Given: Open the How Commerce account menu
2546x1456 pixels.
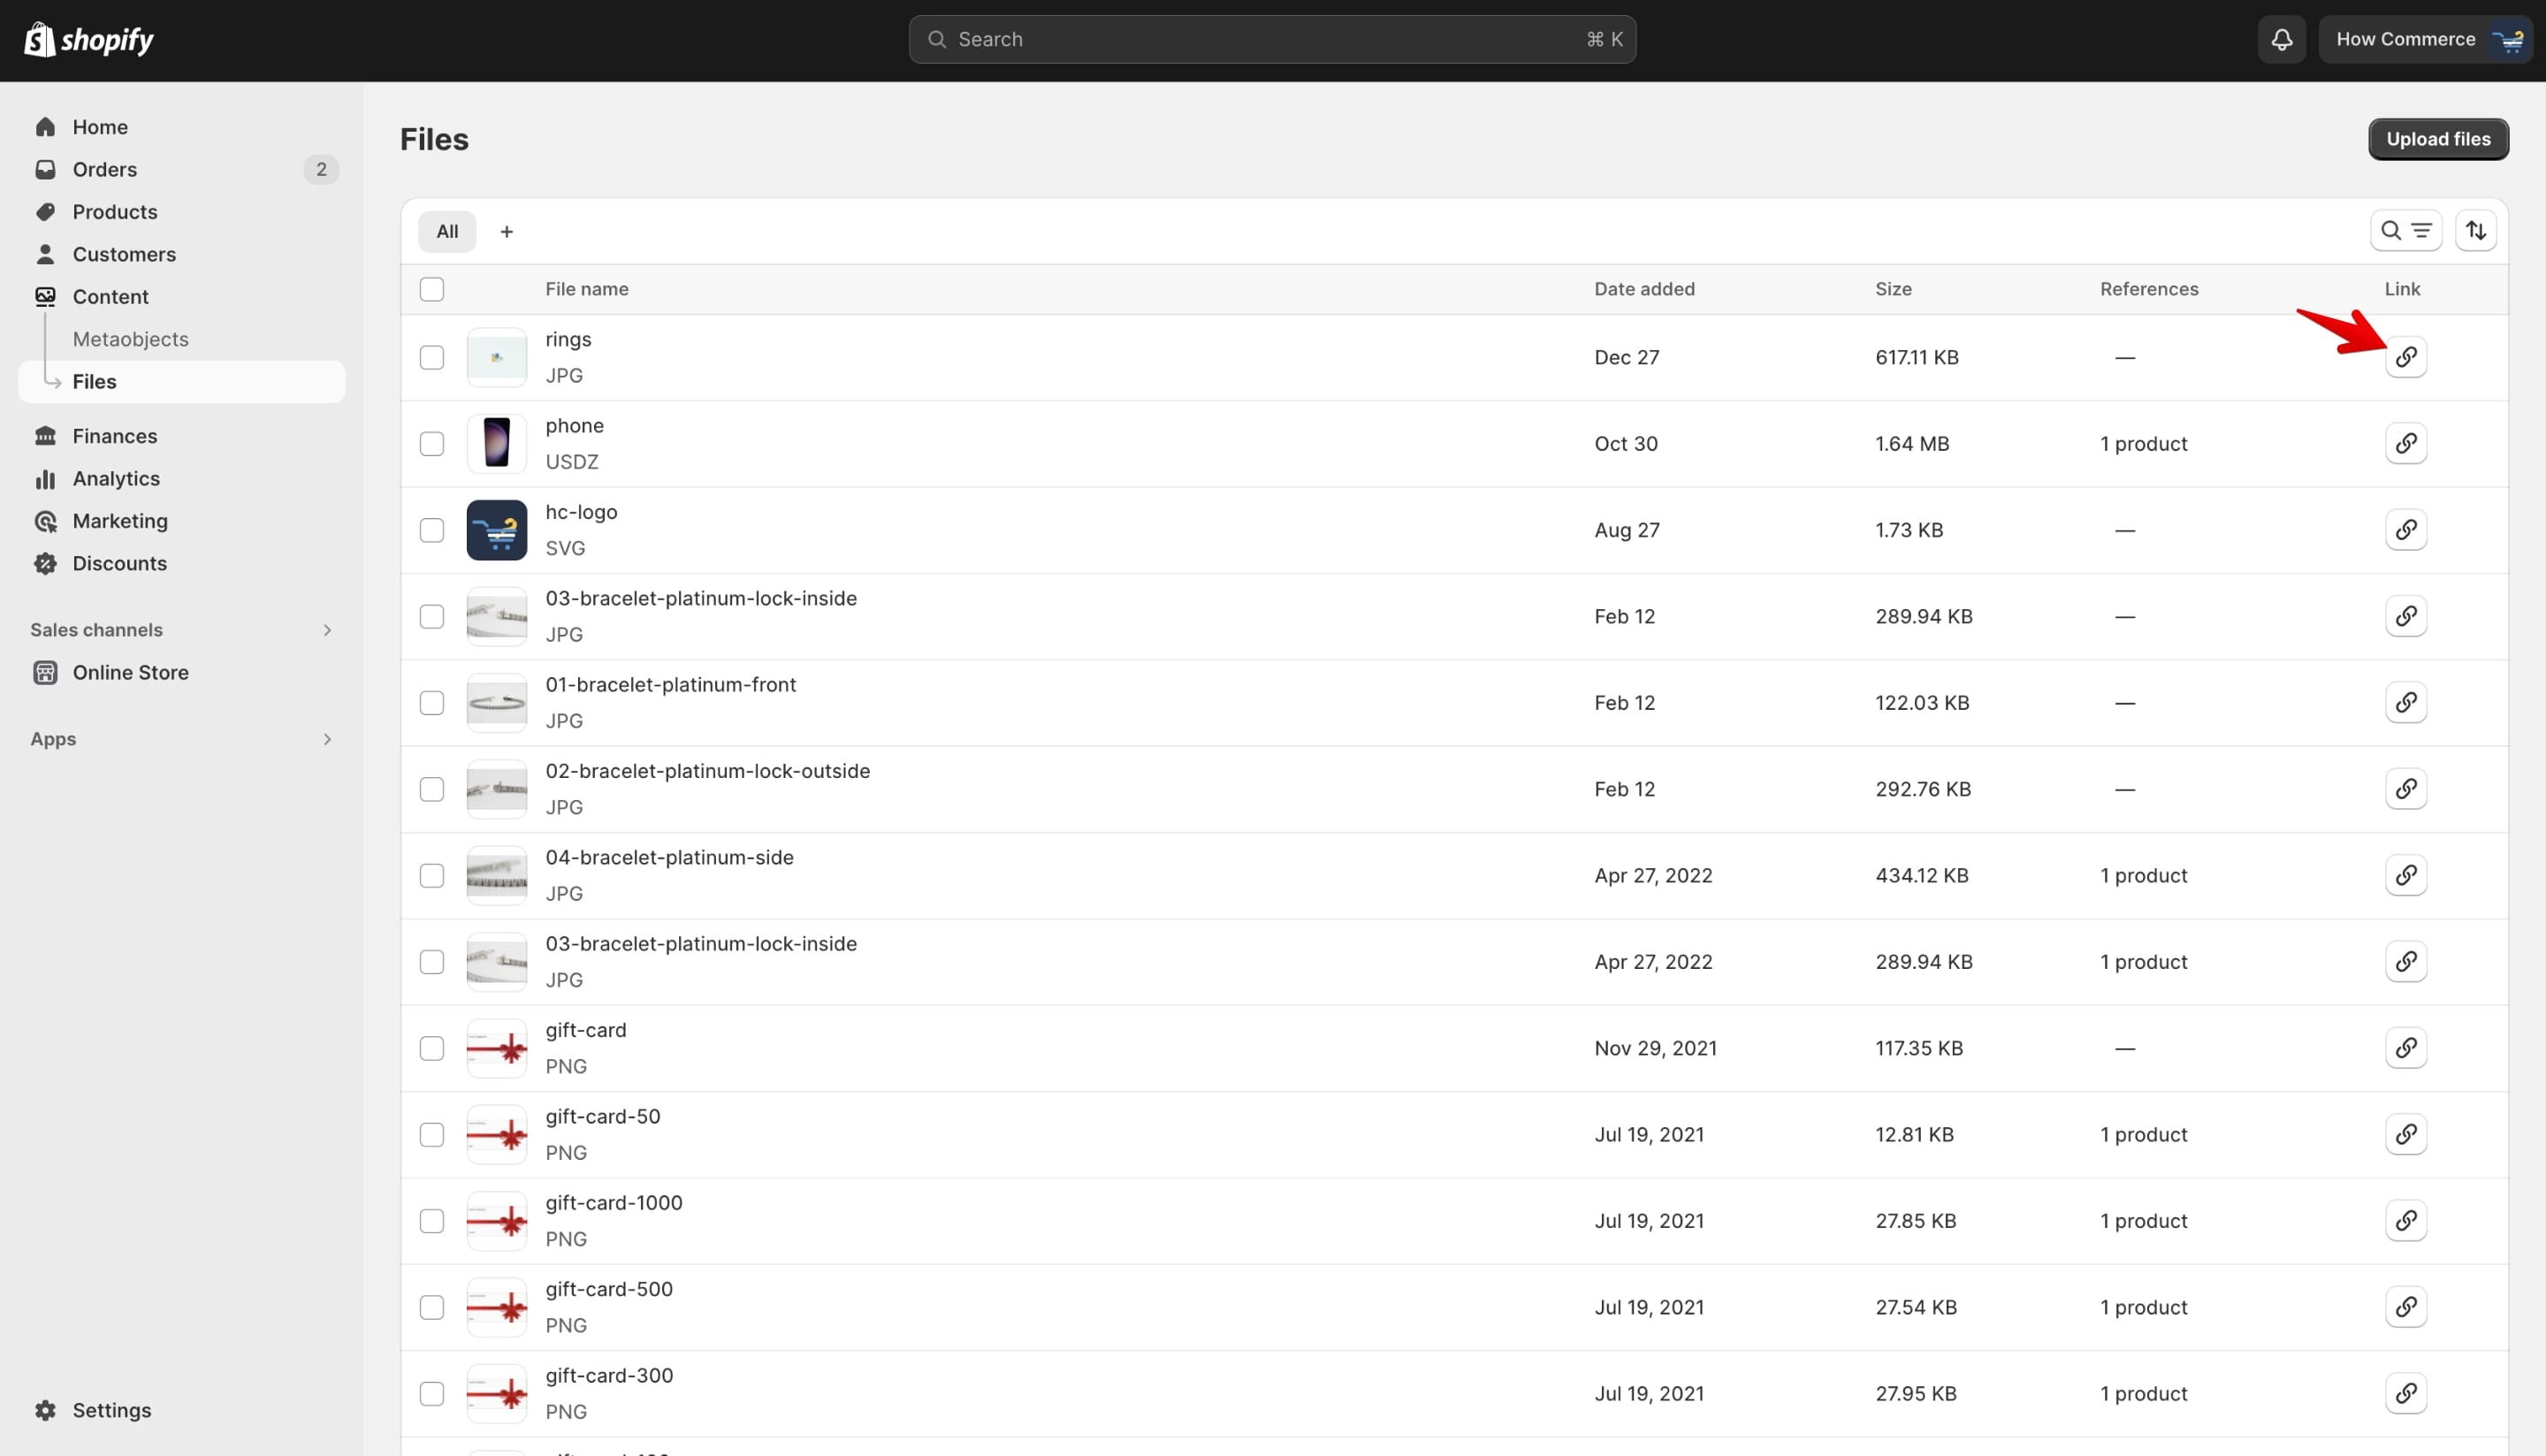Looking at the screenshot, I should [2424, 40].
